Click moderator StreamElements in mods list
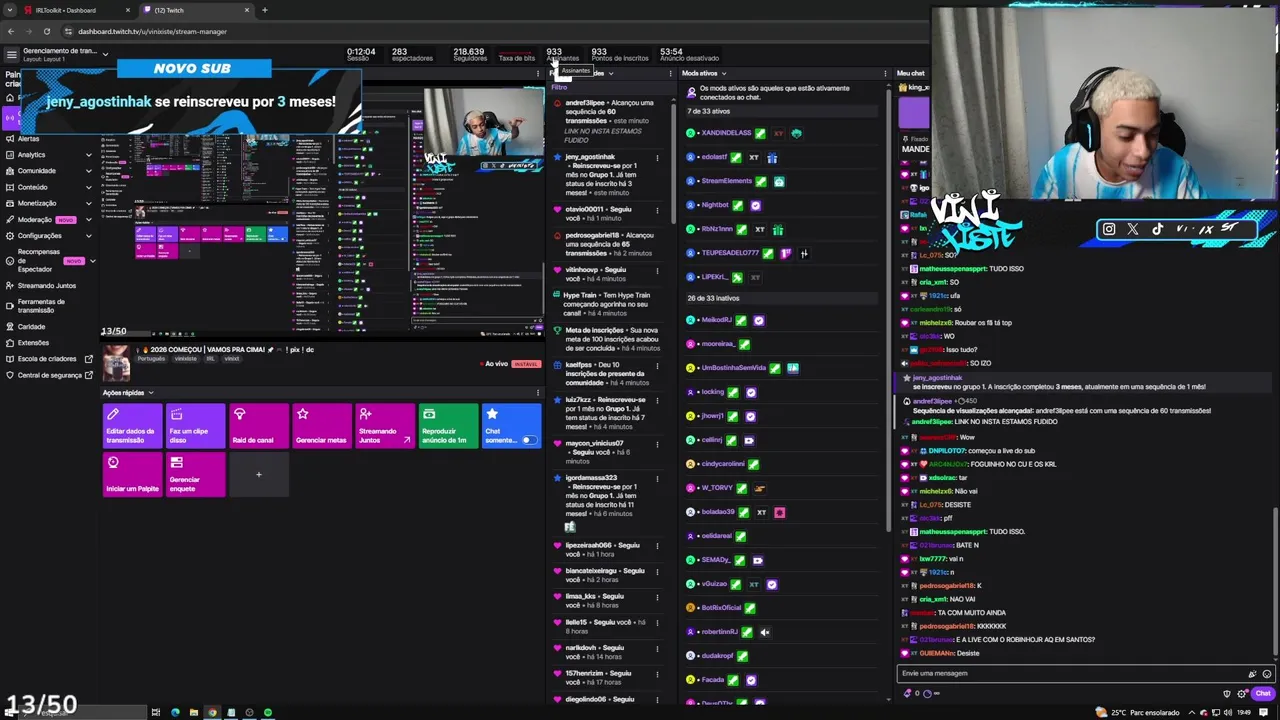The width and height of the screenshot is (1280, 720). [727, 181]
